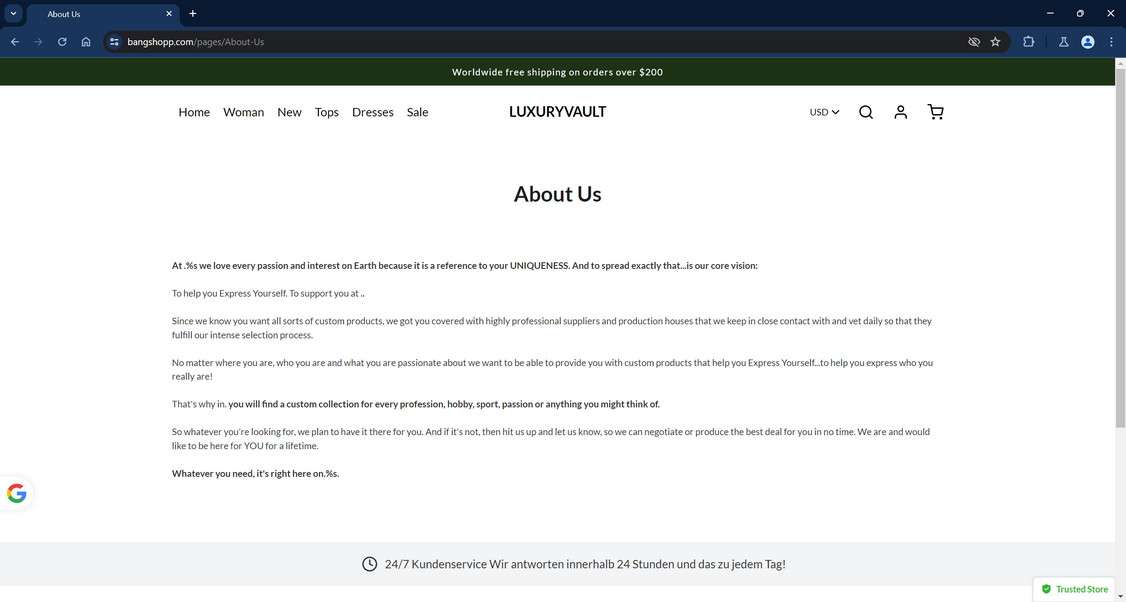Click the floating Google badge icon
1126x602 pixels.
17,494
